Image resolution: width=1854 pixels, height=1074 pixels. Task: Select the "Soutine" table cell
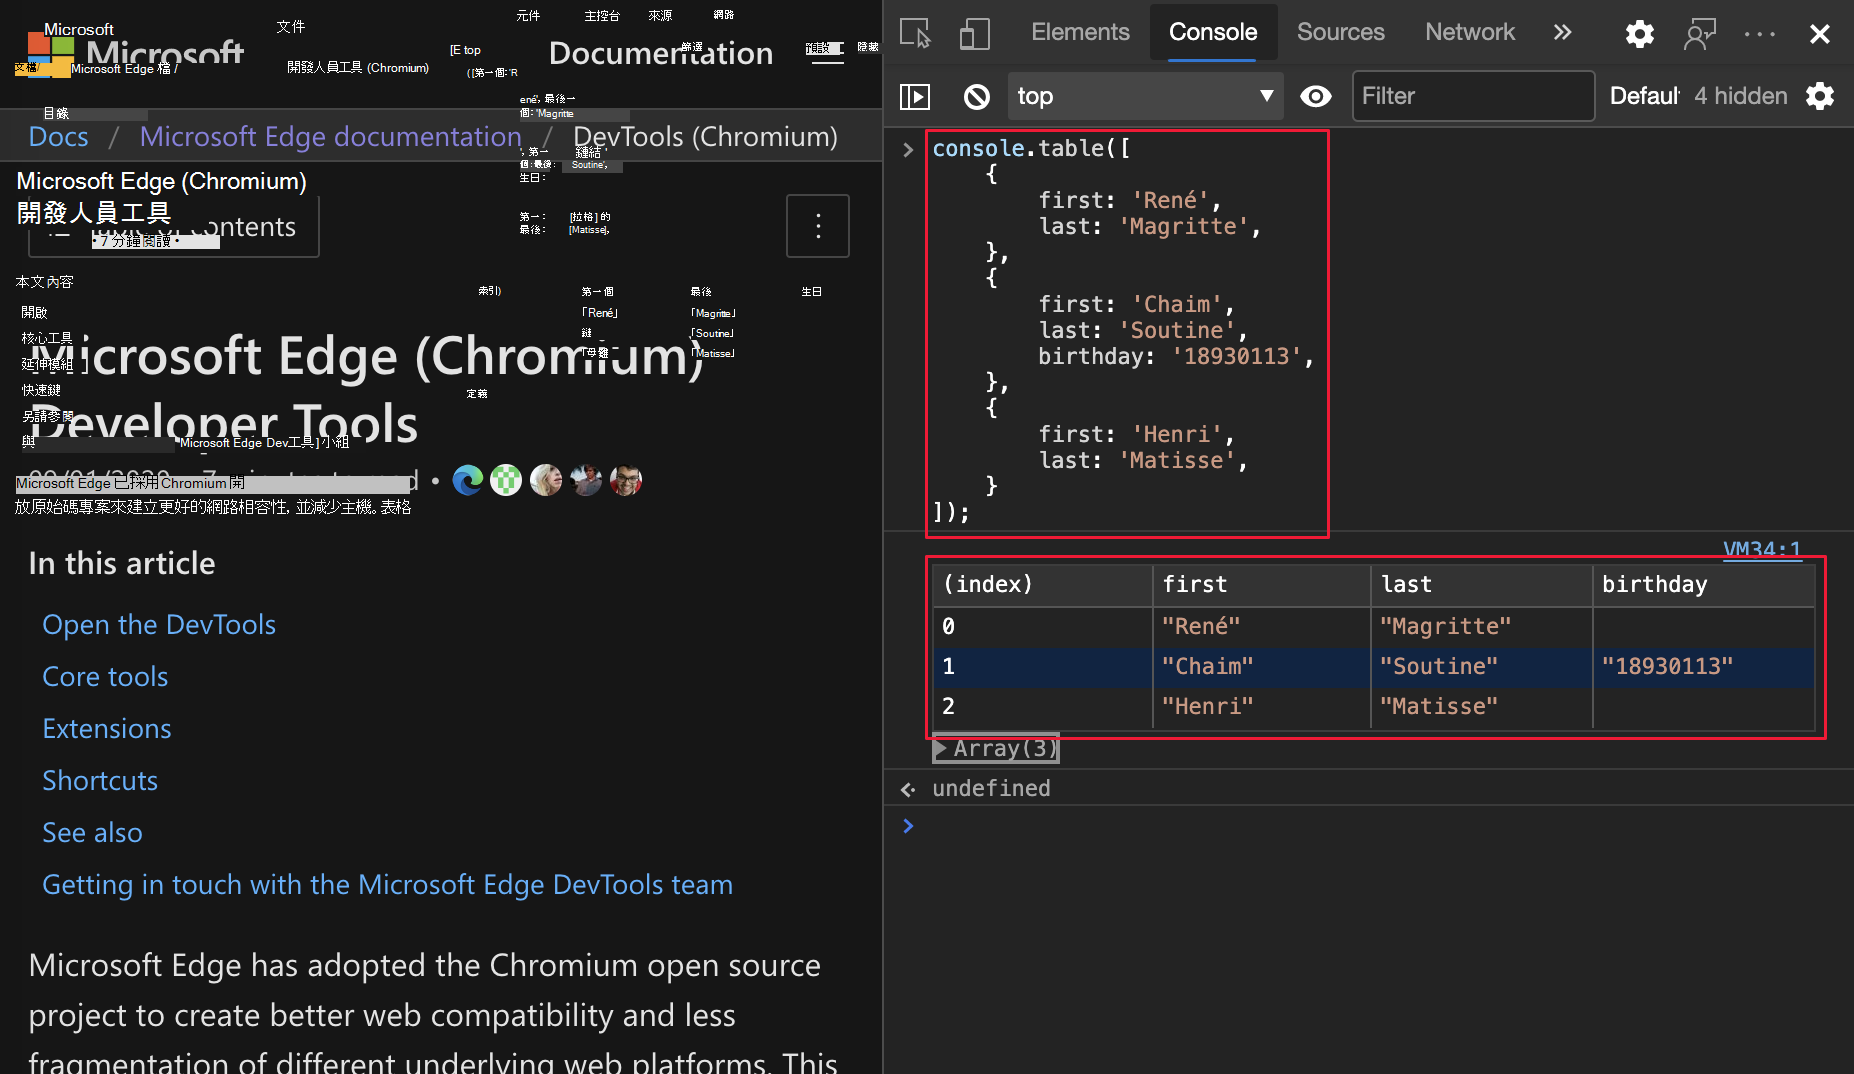(1481, 666)
